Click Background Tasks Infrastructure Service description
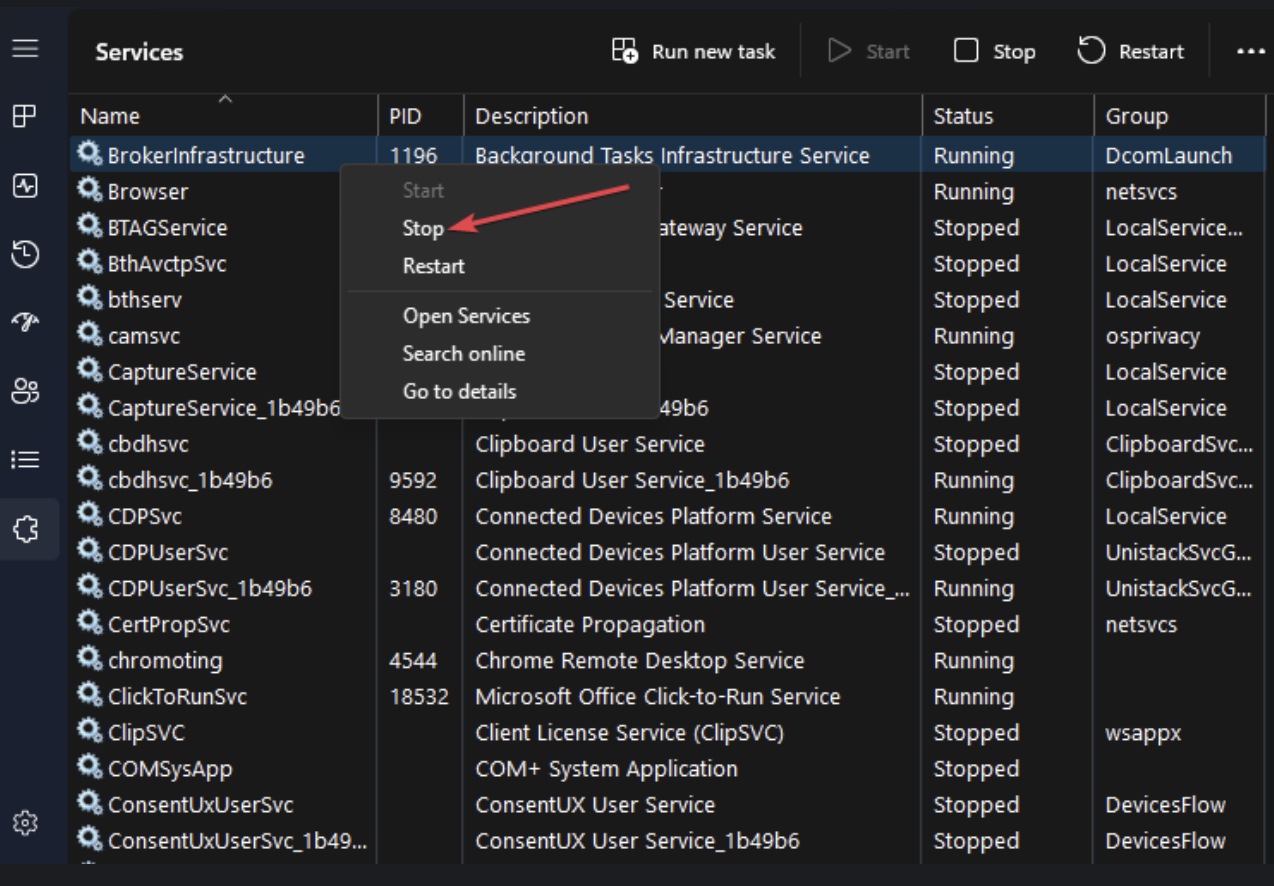Screen dimensions: 1274x886 click(x=672, y=156)
